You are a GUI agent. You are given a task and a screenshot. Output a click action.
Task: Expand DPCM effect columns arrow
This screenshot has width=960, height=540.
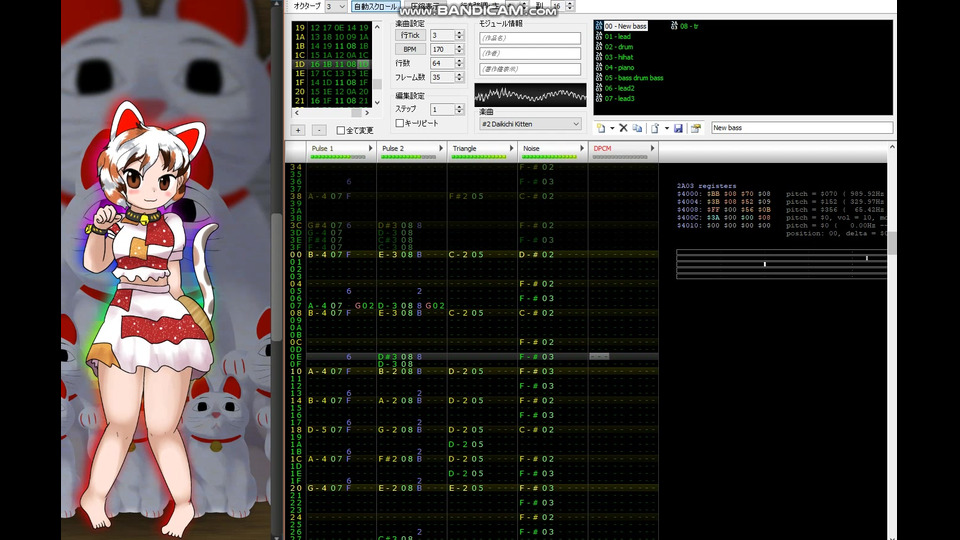652,148
